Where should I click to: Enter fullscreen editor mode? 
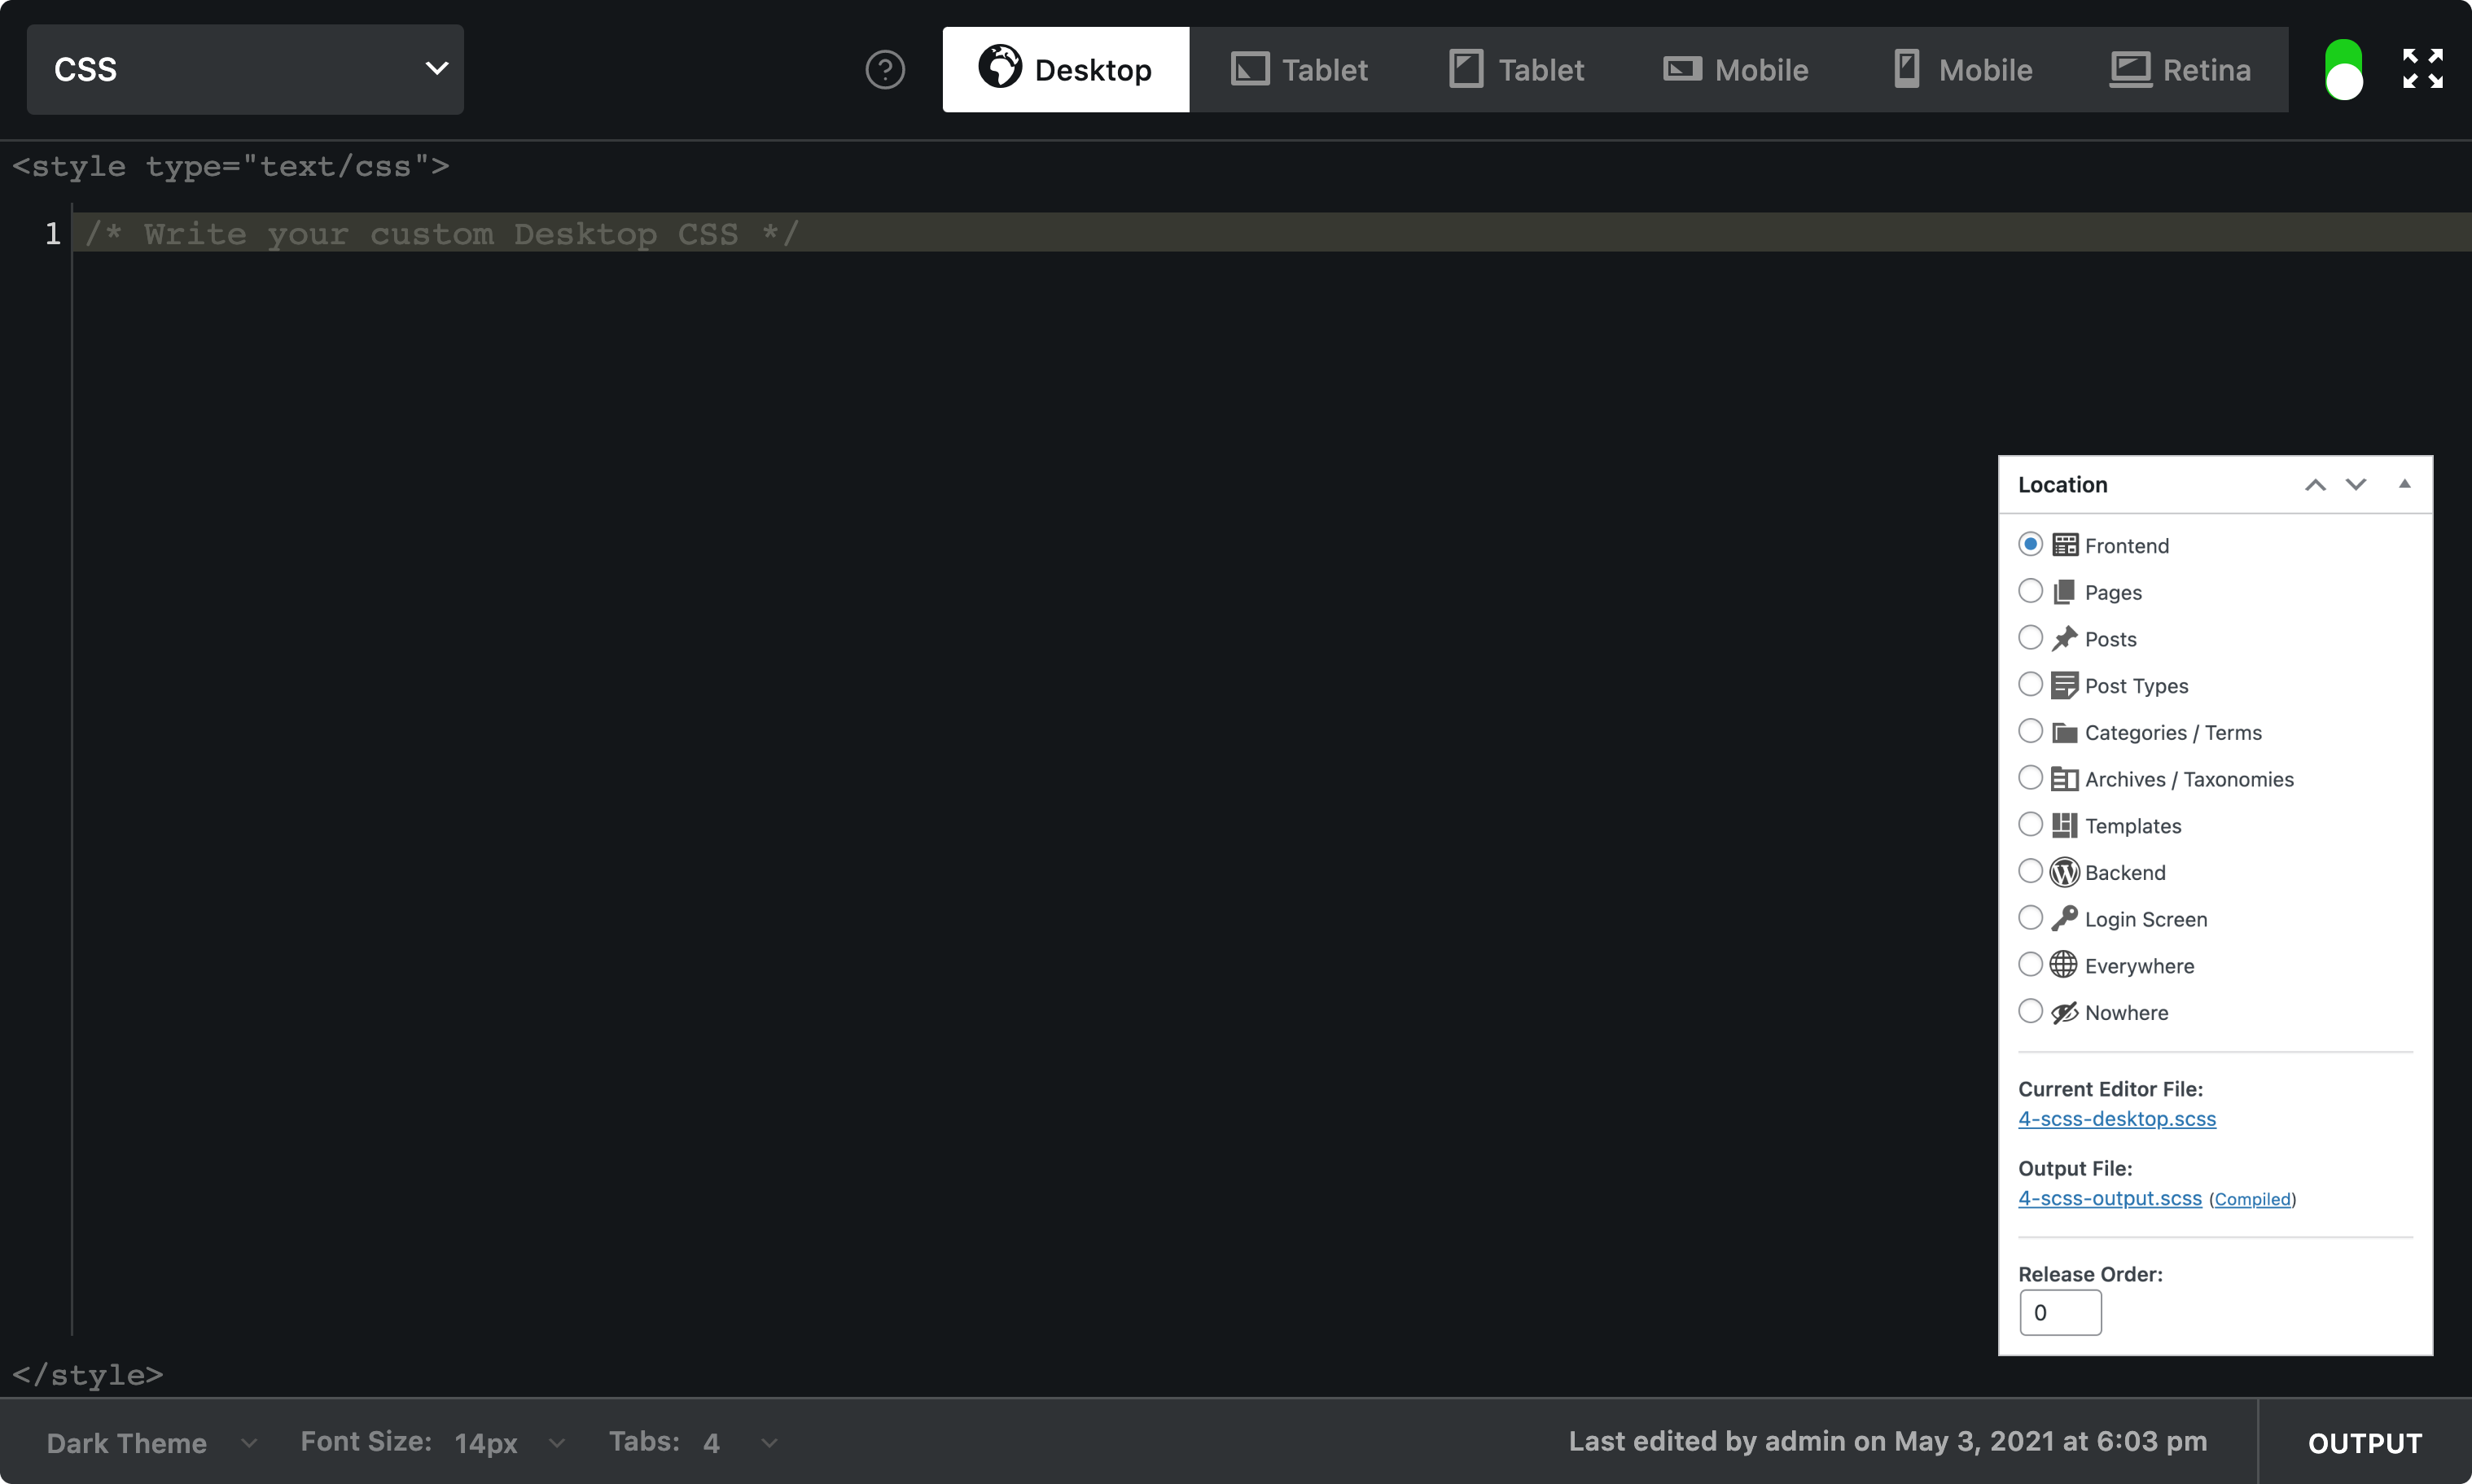2423,68
